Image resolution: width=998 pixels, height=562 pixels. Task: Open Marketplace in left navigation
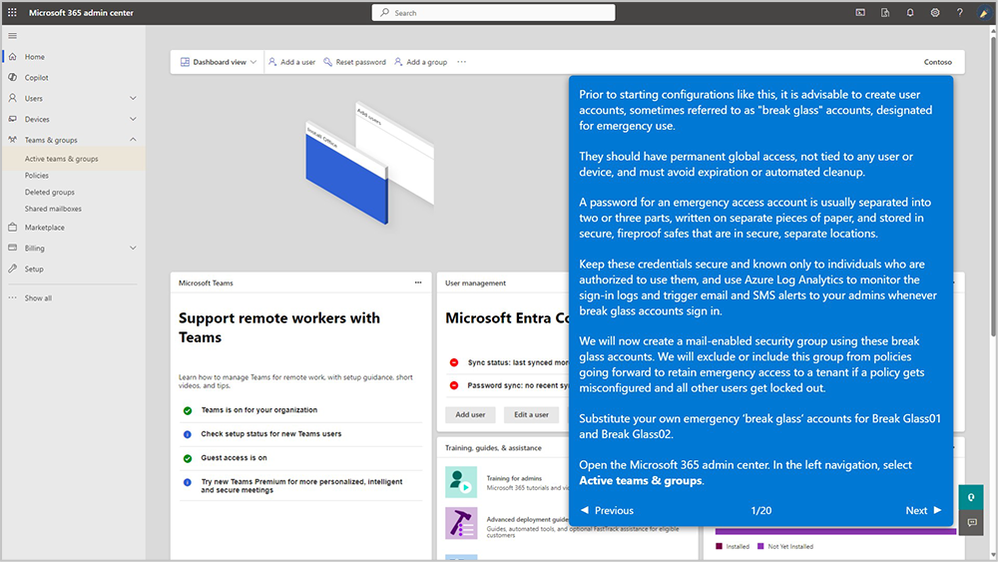click(45, 227)
